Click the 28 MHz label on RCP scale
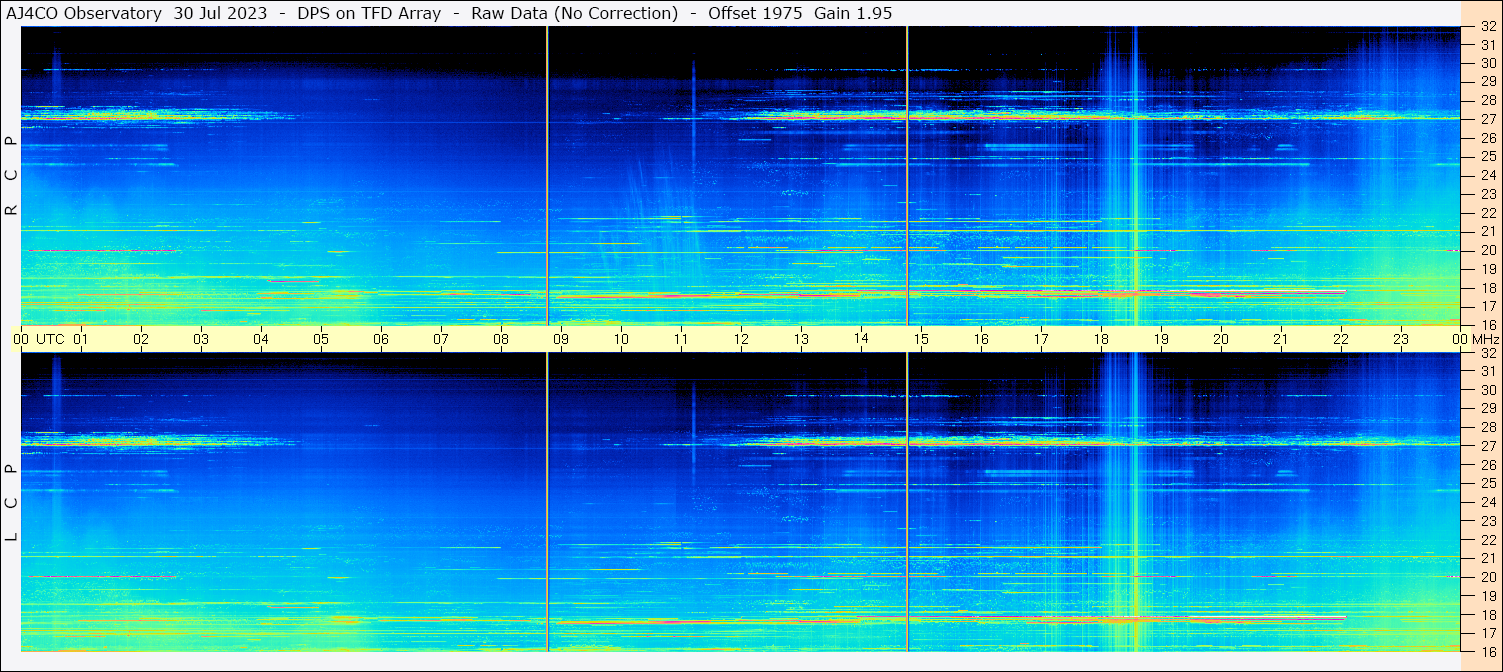 point(1487,100)
